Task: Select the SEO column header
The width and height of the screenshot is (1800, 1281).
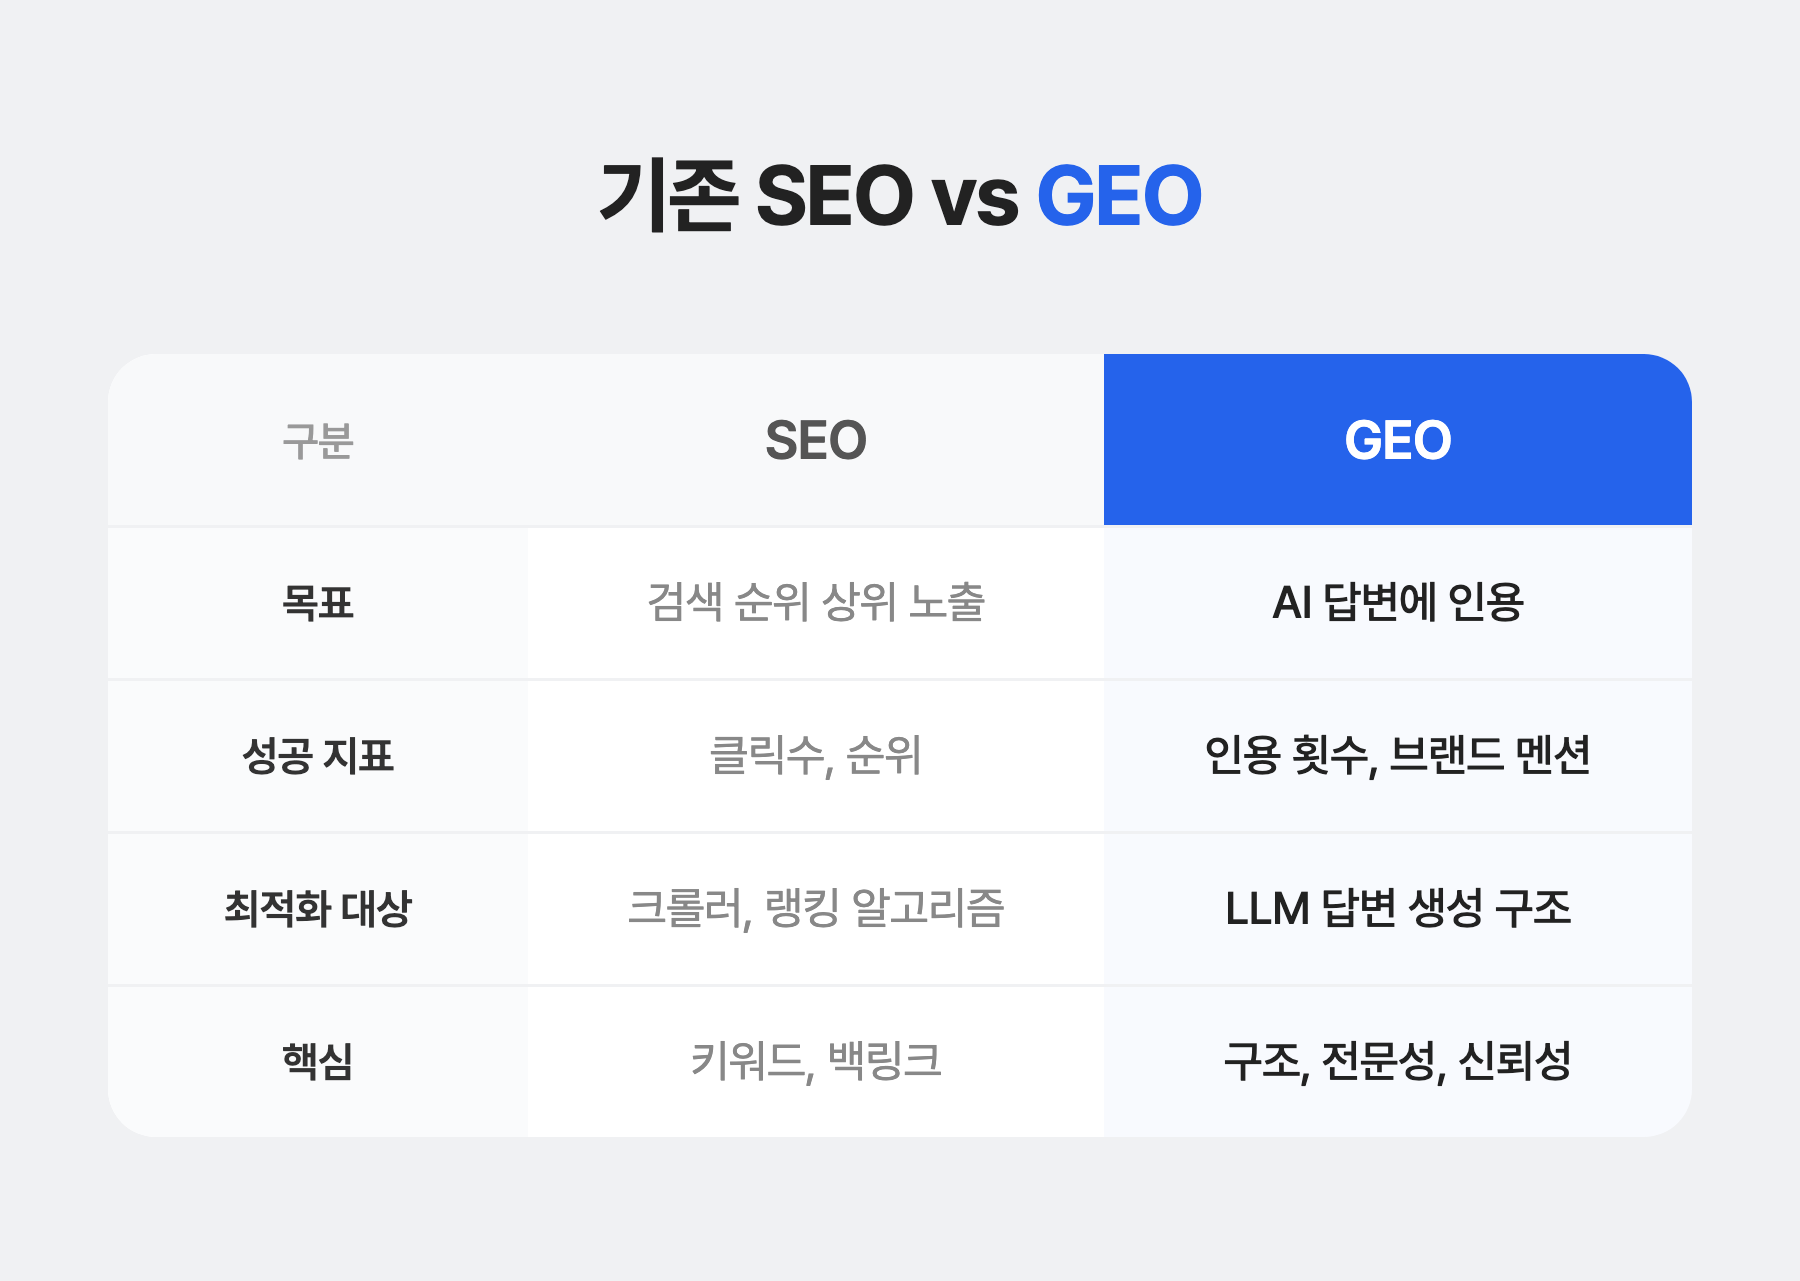Action: point(816,440)
